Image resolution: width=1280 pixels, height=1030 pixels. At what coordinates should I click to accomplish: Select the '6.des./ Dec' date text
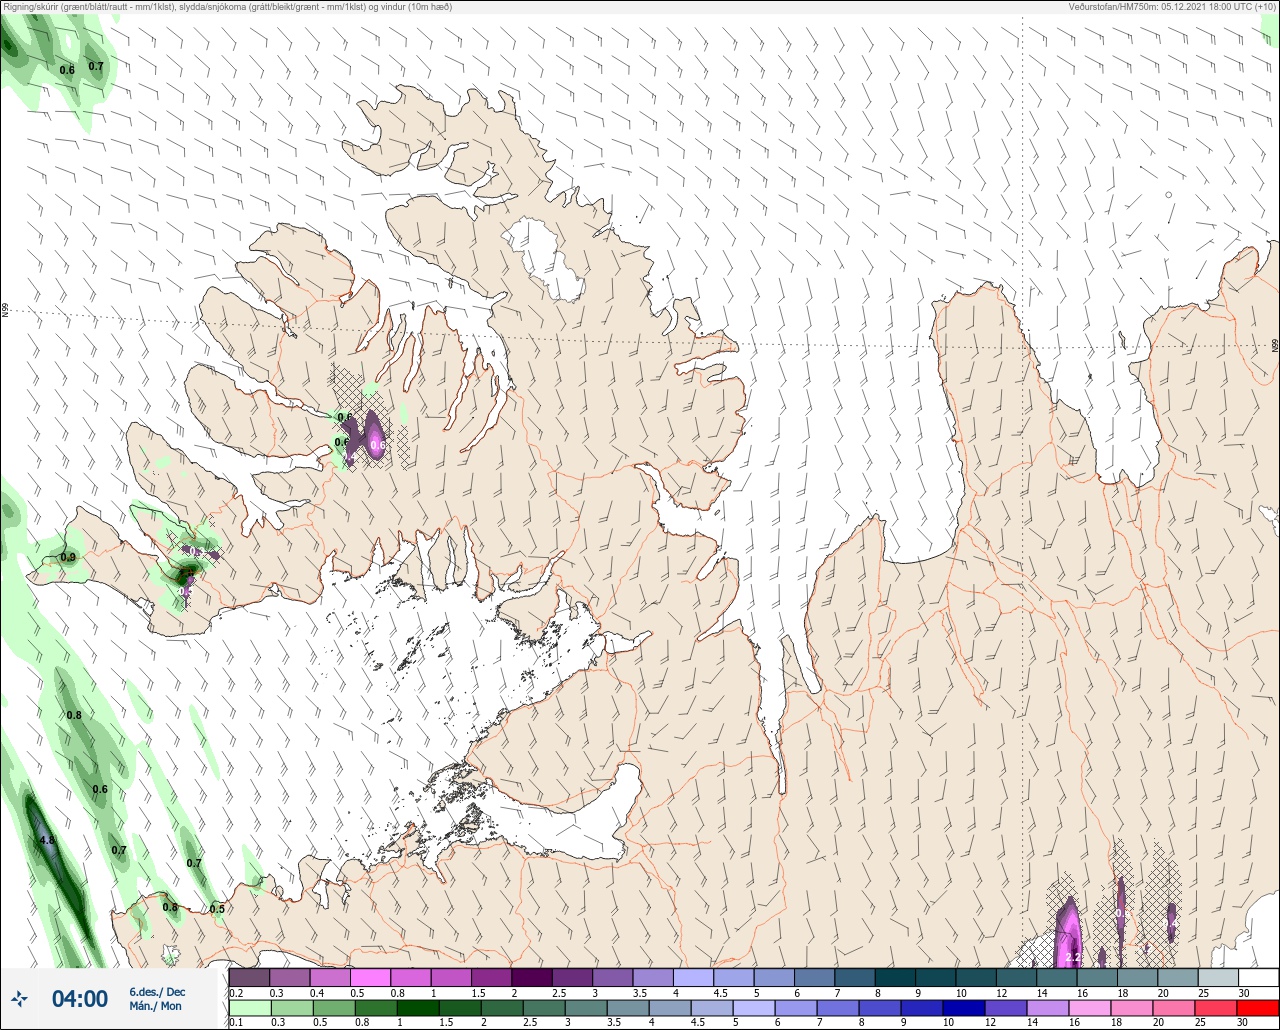pos(157,991)
